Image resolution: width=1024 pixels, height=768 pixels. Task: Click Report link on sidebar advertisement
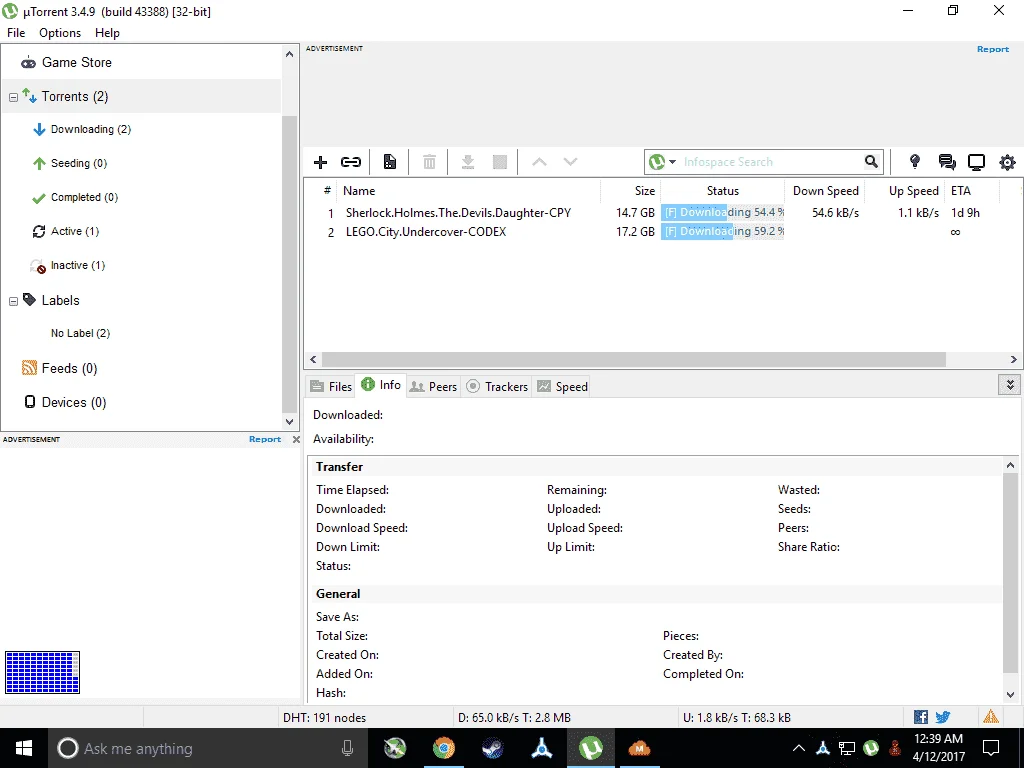point(264,440)
